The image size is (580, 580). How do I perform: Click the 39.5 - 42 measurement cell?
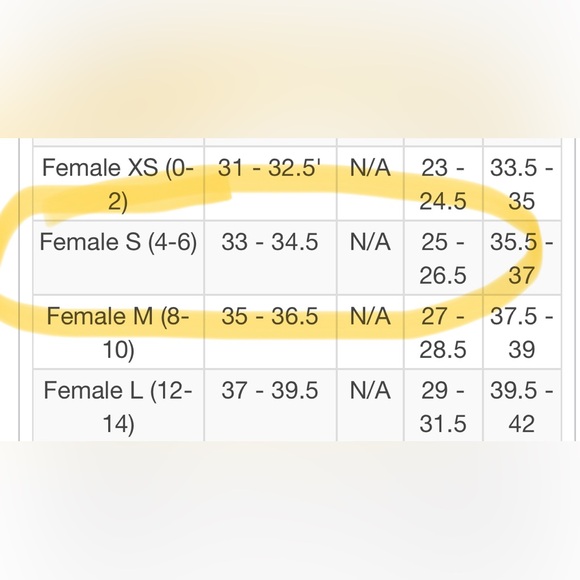tap(522, 405)
